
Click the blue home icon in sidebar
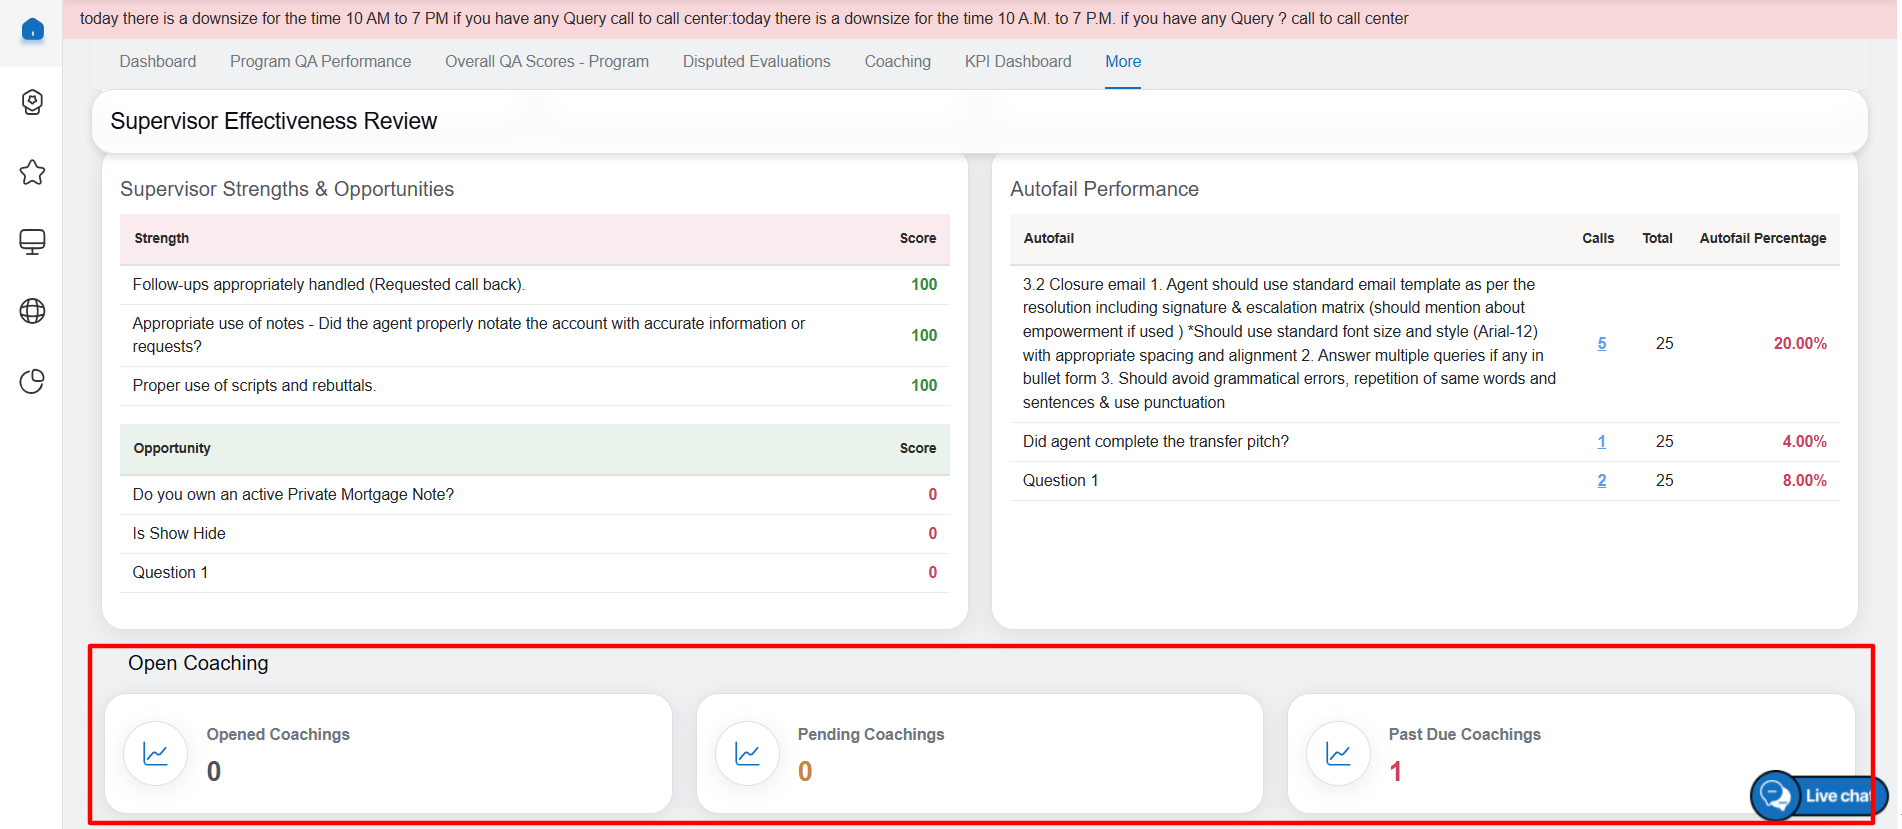click(x=32, y=30)
